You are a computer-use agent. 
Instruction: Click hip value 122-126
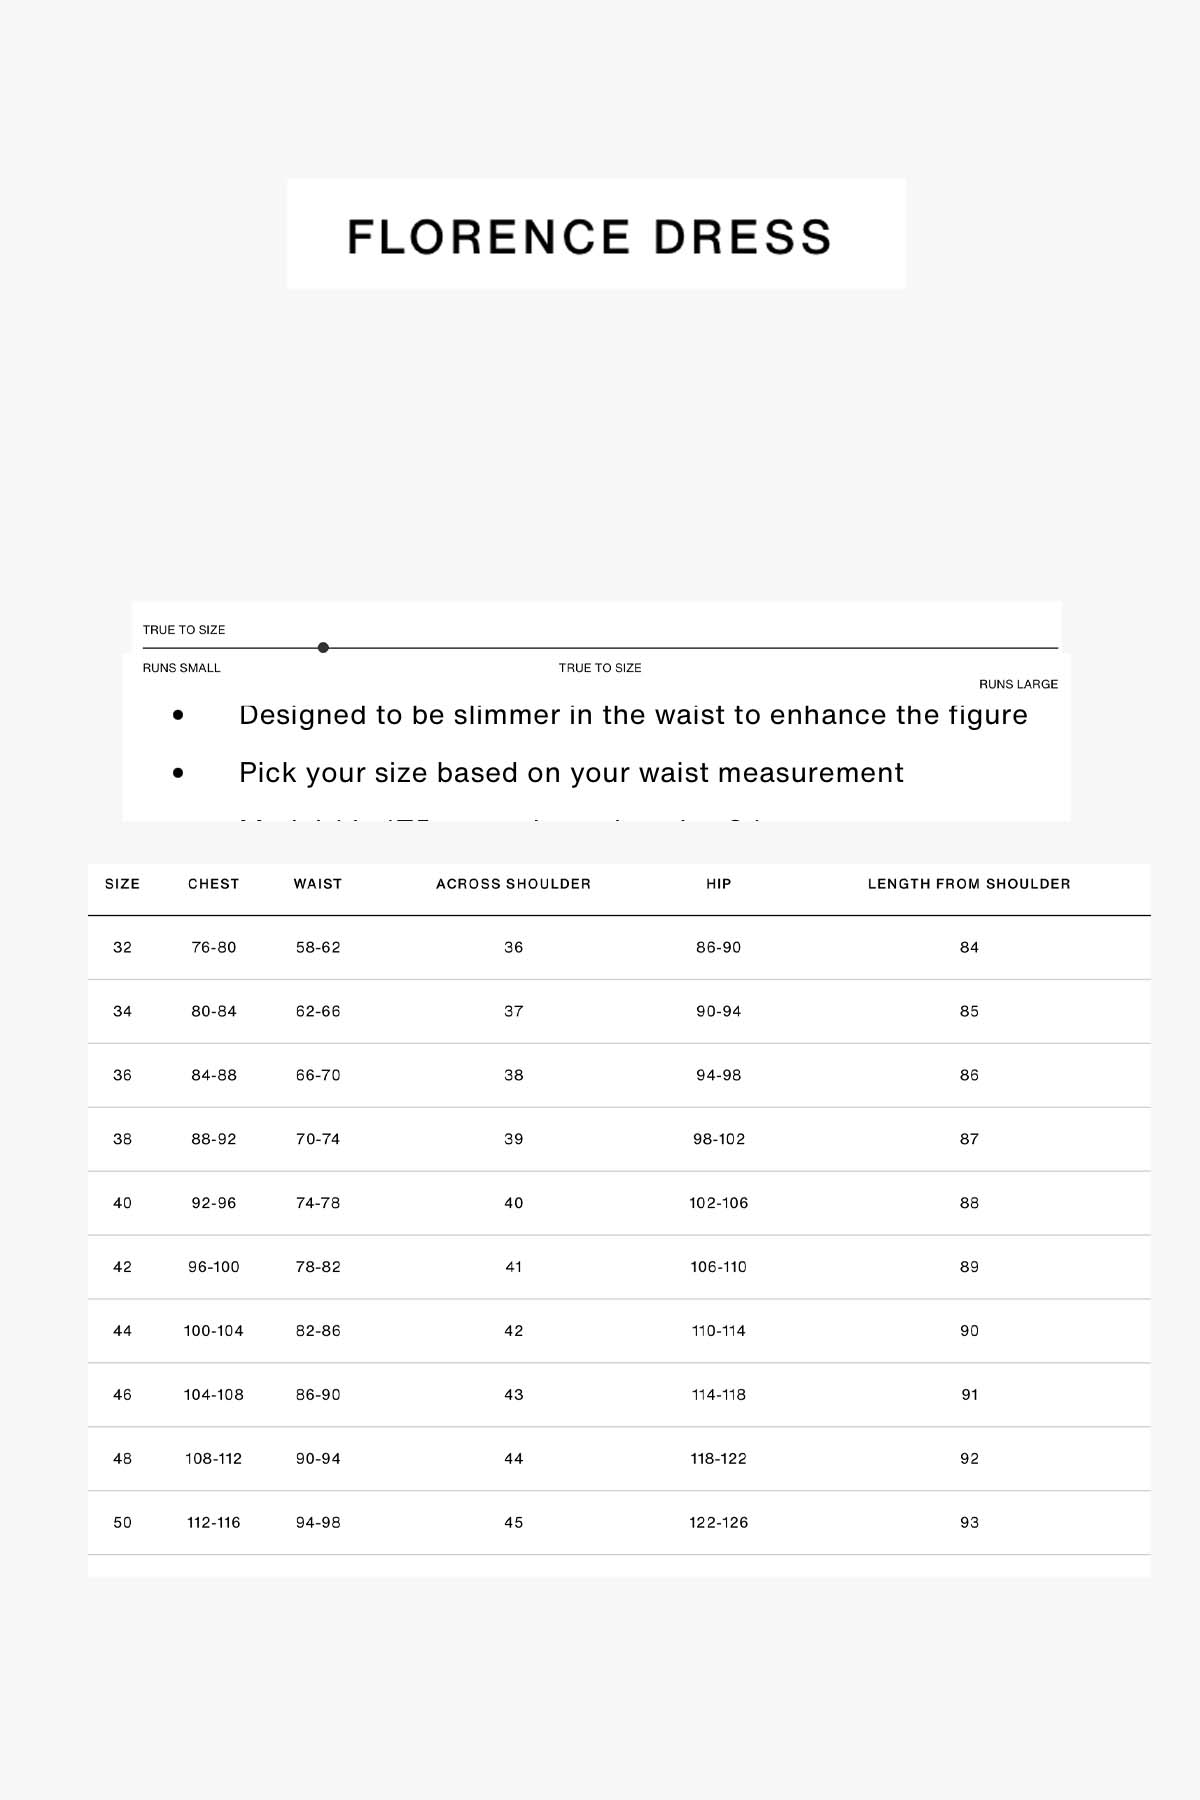(x=719, y=1522)
